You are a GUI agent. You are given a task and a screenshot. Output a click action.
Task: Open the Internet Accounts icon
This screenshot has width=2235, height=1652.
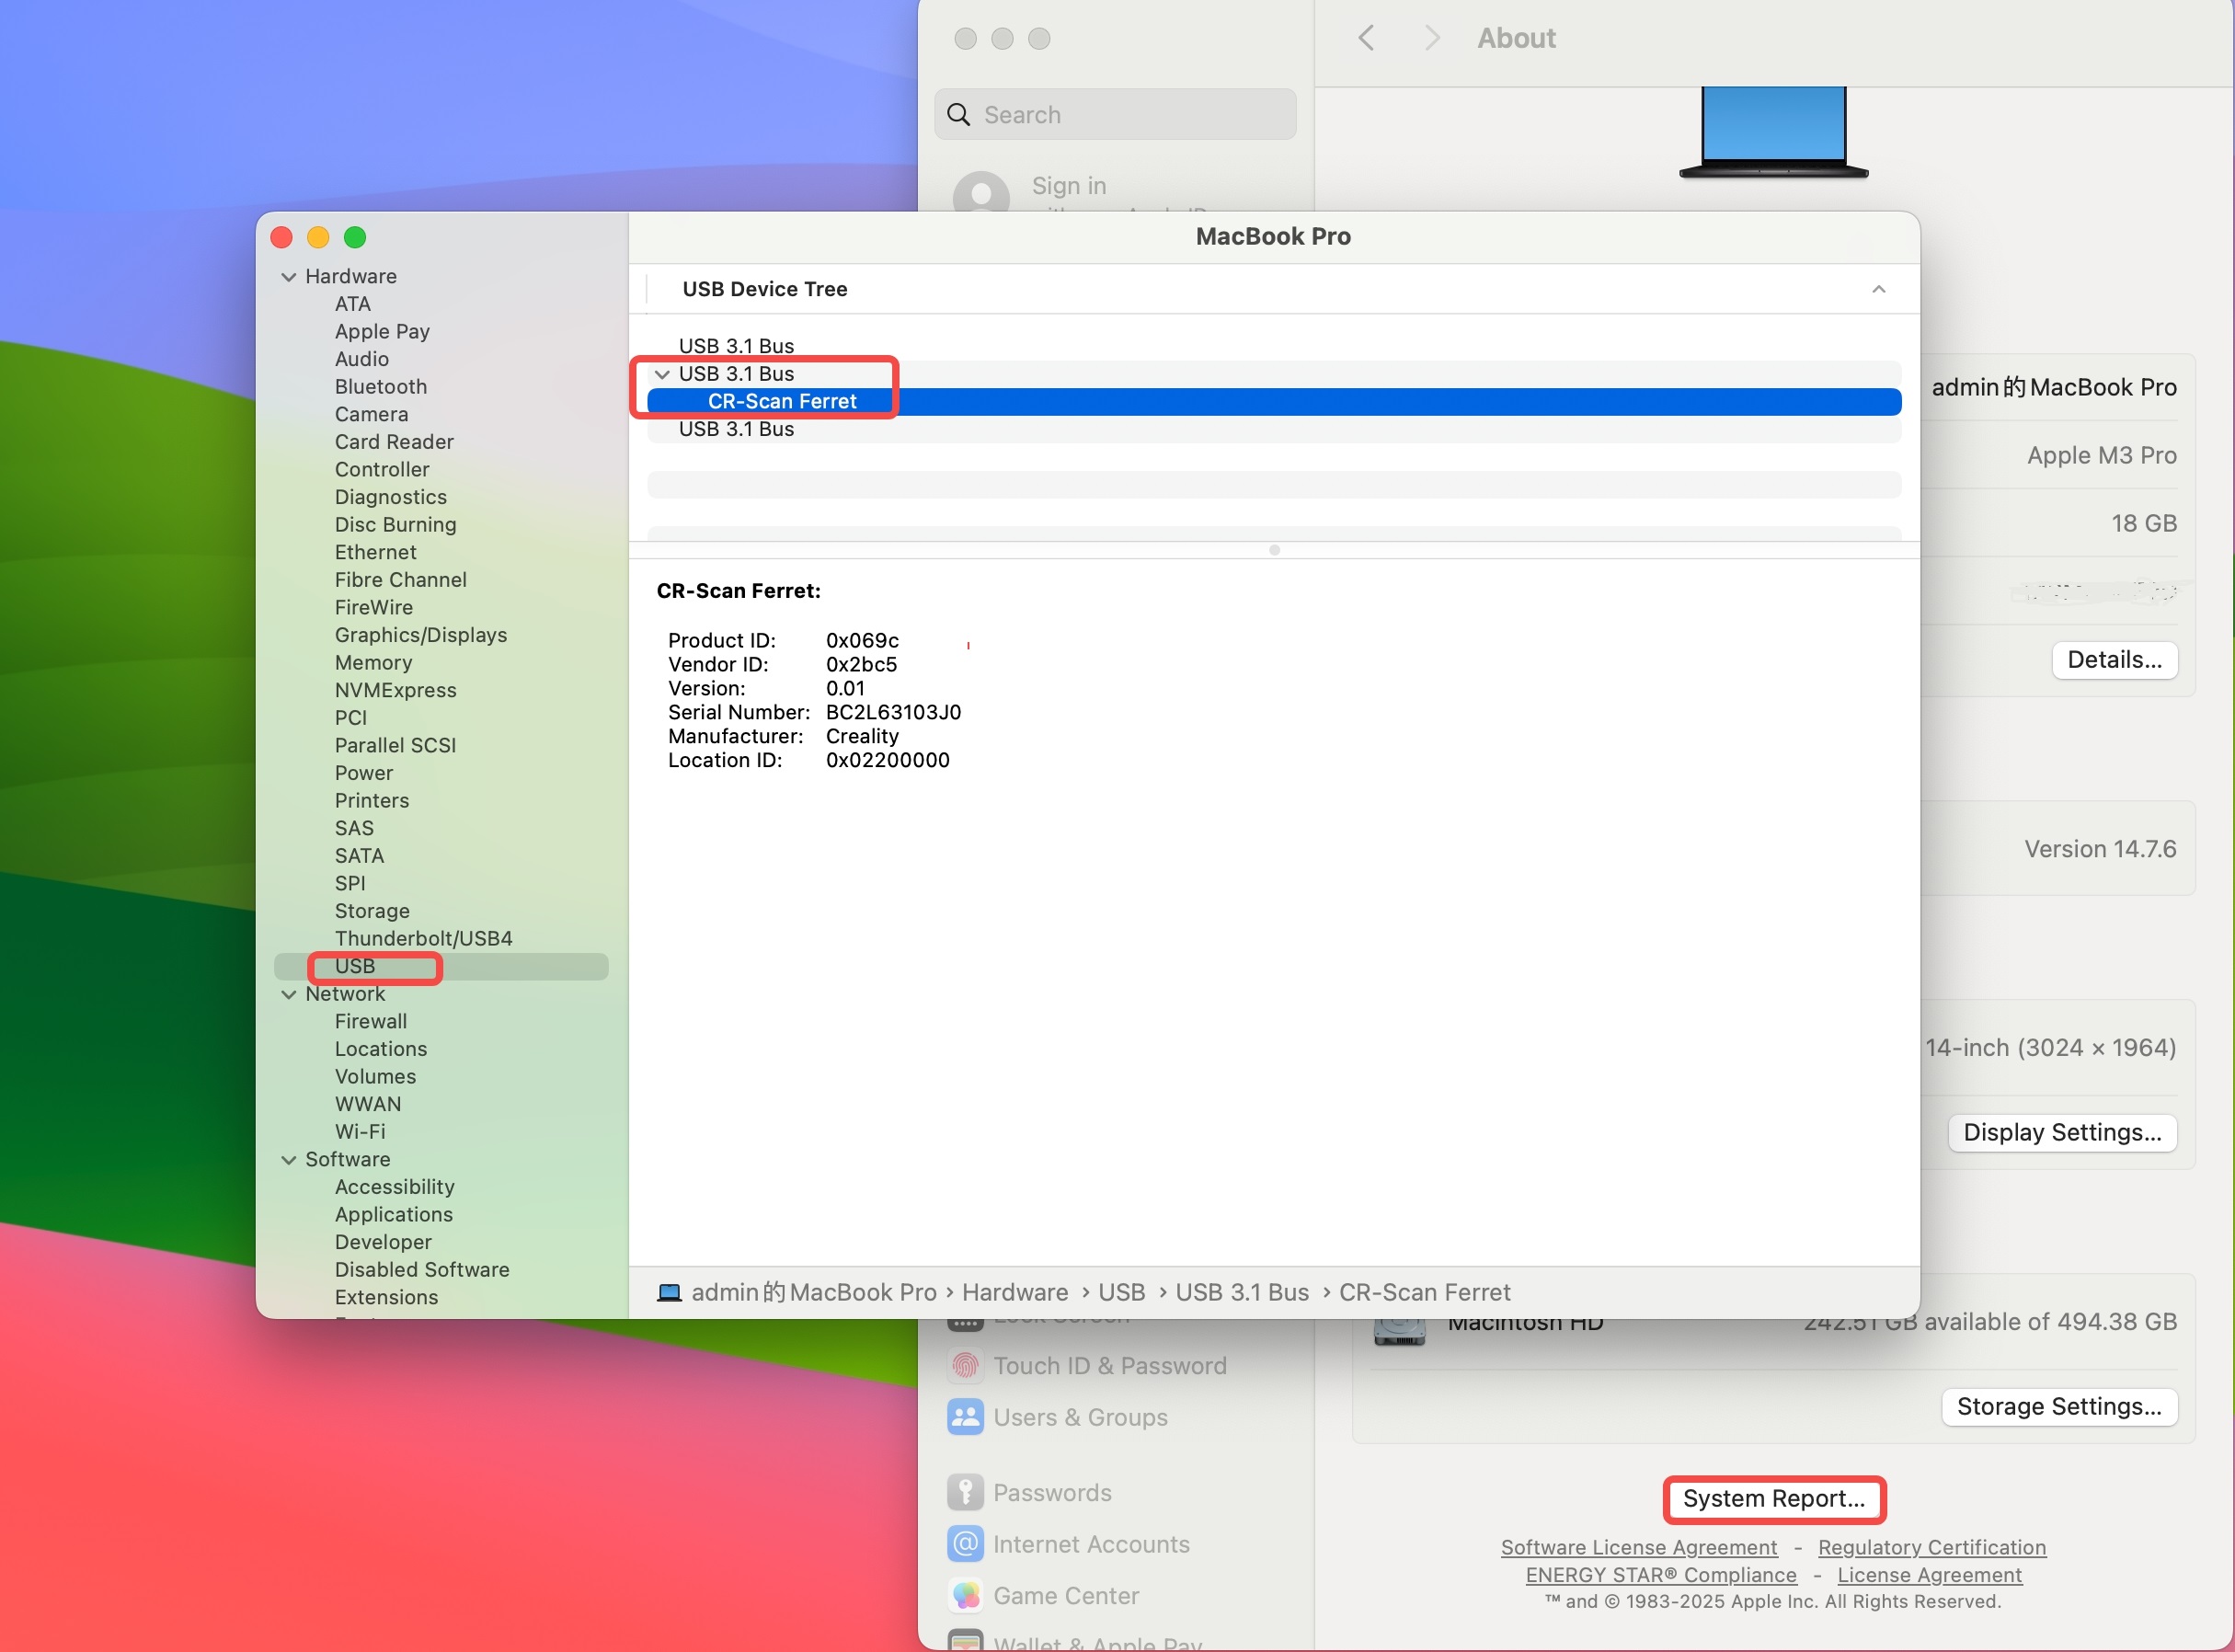coord(965,1544)
